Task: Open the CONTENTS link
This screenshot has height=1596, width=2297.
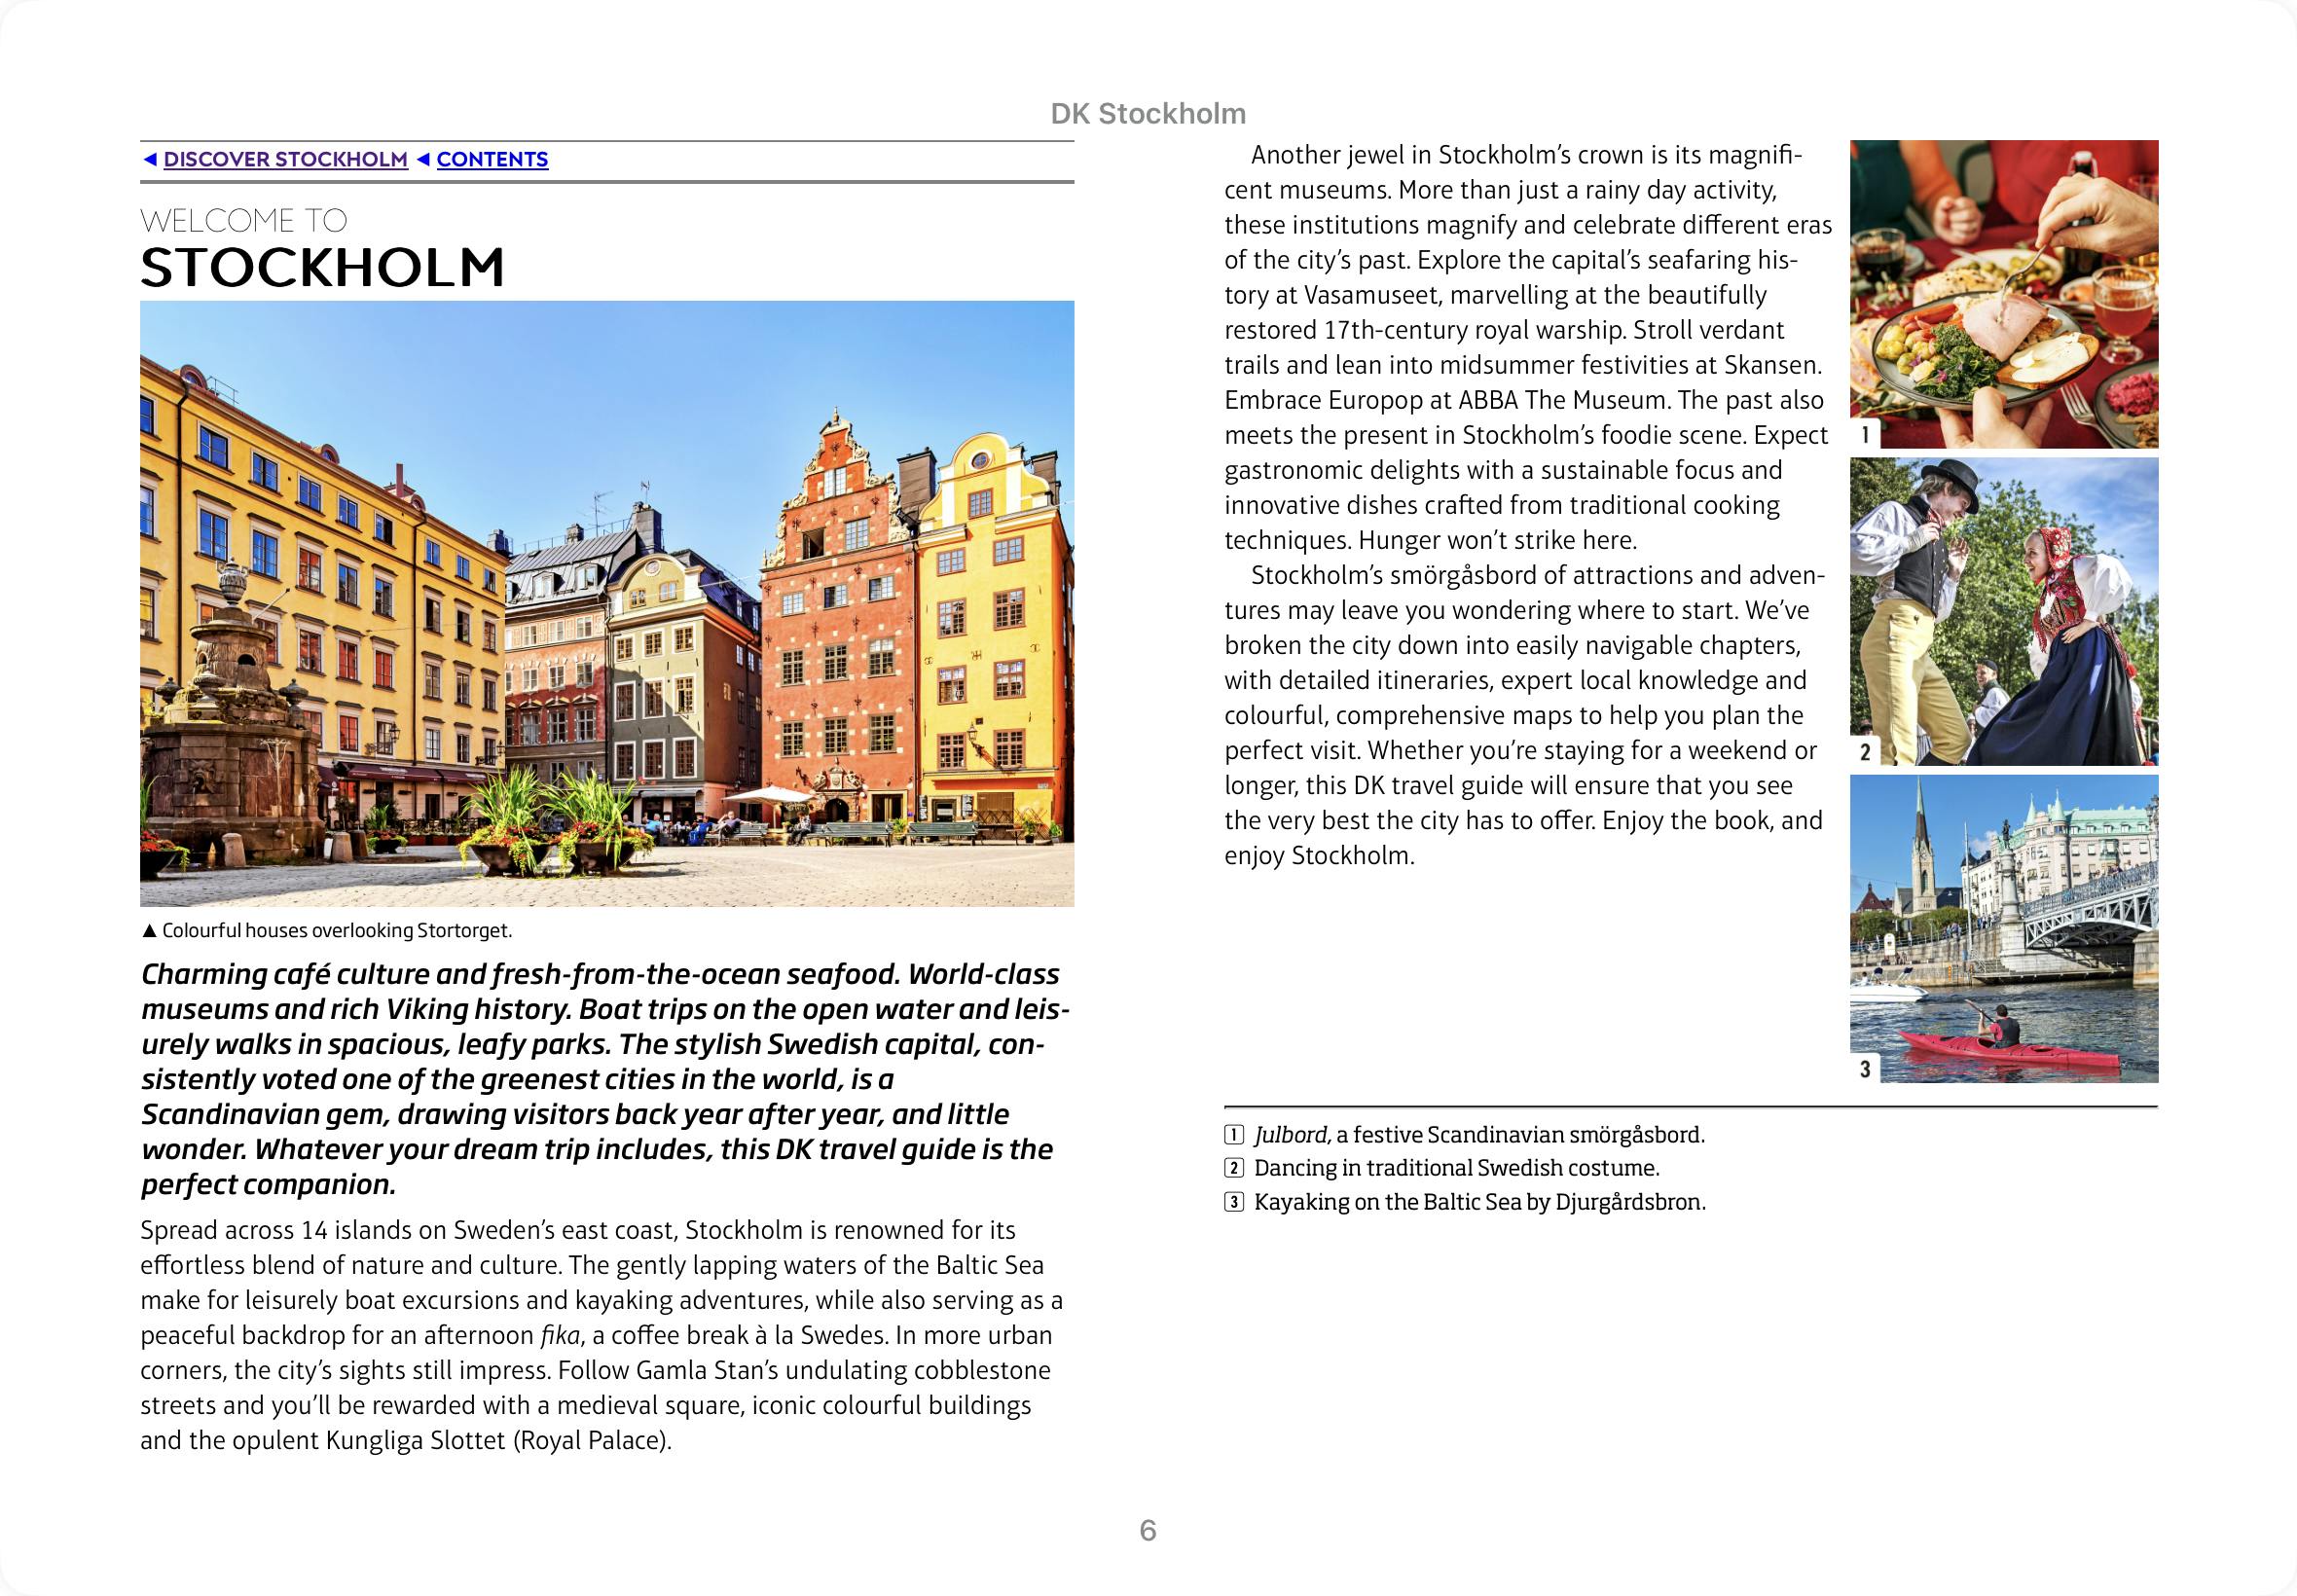Action: pyautogui.click(x=492, y=160)
